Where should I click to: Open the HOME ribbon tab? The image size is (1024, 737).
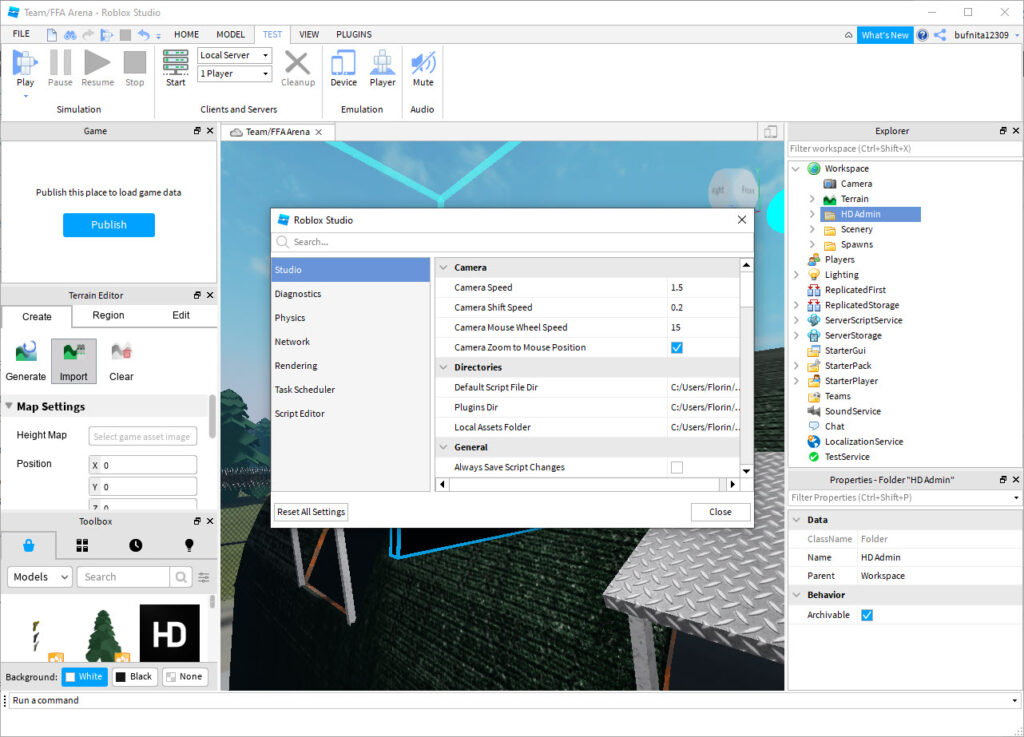(x=186, y=35)
